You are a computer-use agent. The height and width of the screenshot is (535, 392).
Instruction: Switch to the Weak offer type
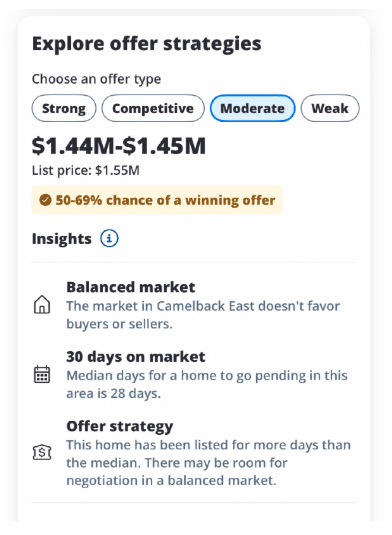coord(330,109)
